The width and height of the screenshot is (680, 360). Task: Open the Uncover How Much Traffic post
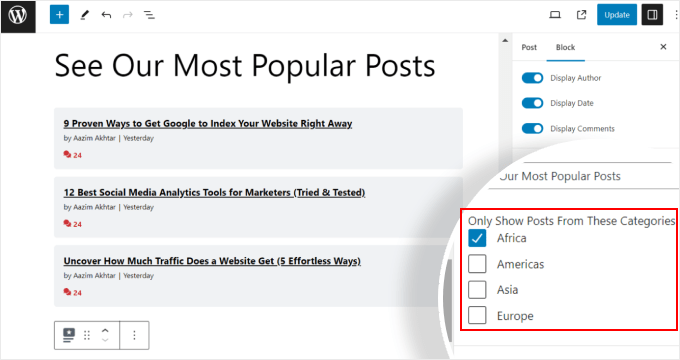click(x=212, y=261)
